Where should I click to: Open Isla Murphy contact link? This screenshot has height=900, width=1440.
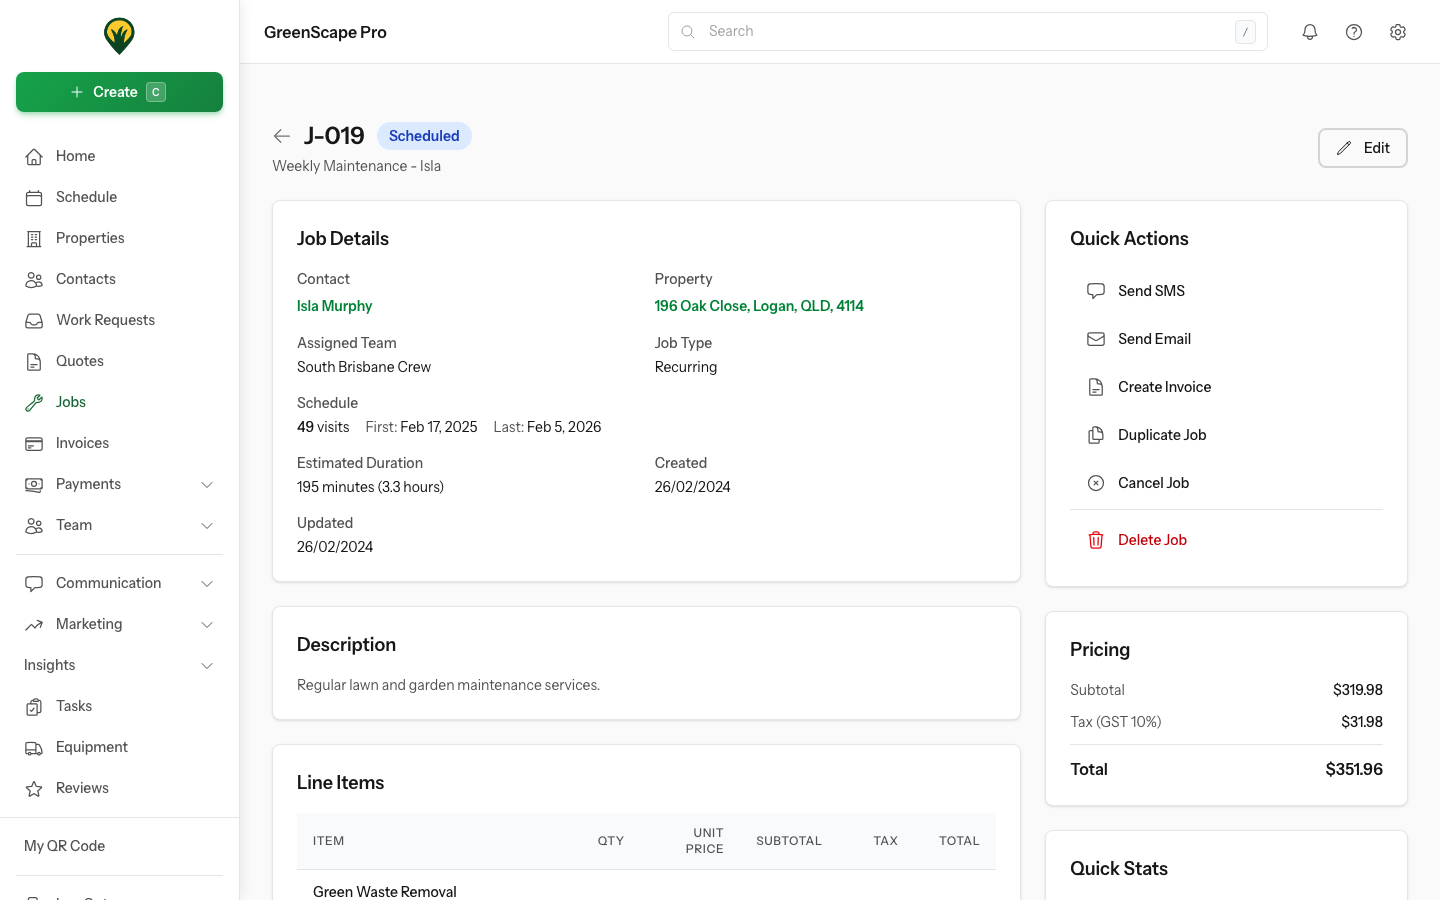[x=334, y=305]
